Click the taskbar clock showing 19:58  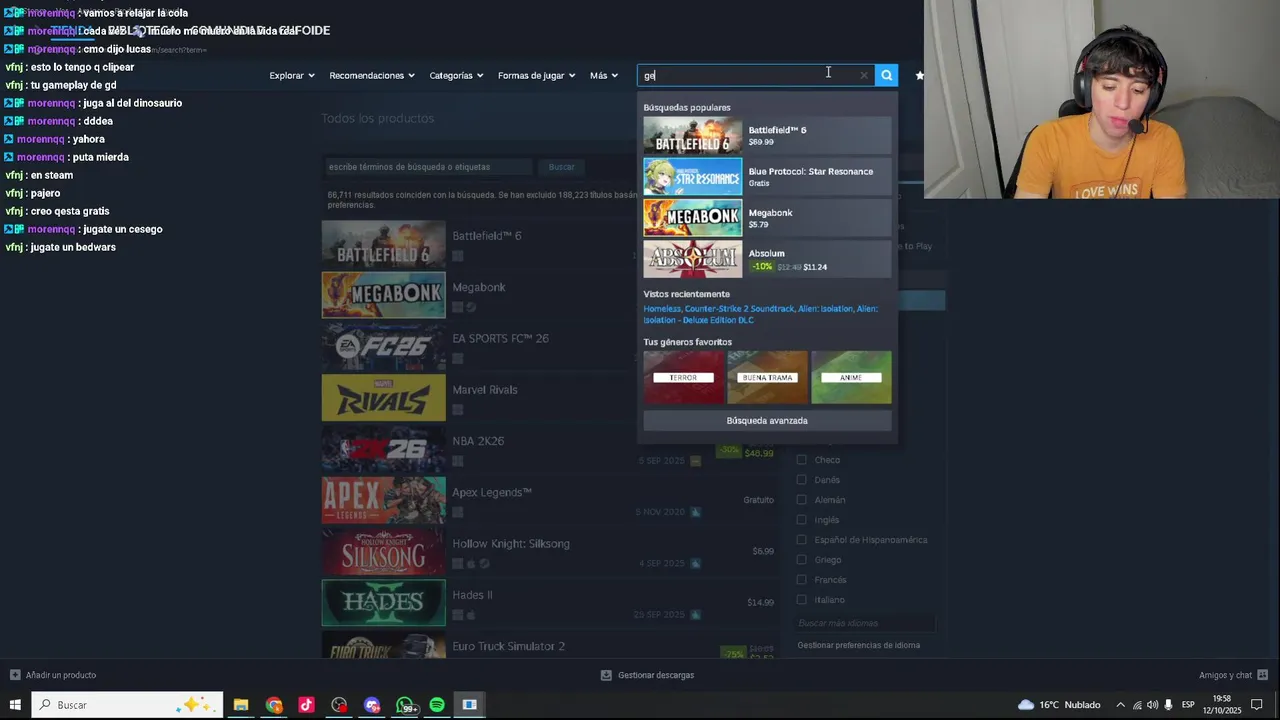[x=1222, y=705]
